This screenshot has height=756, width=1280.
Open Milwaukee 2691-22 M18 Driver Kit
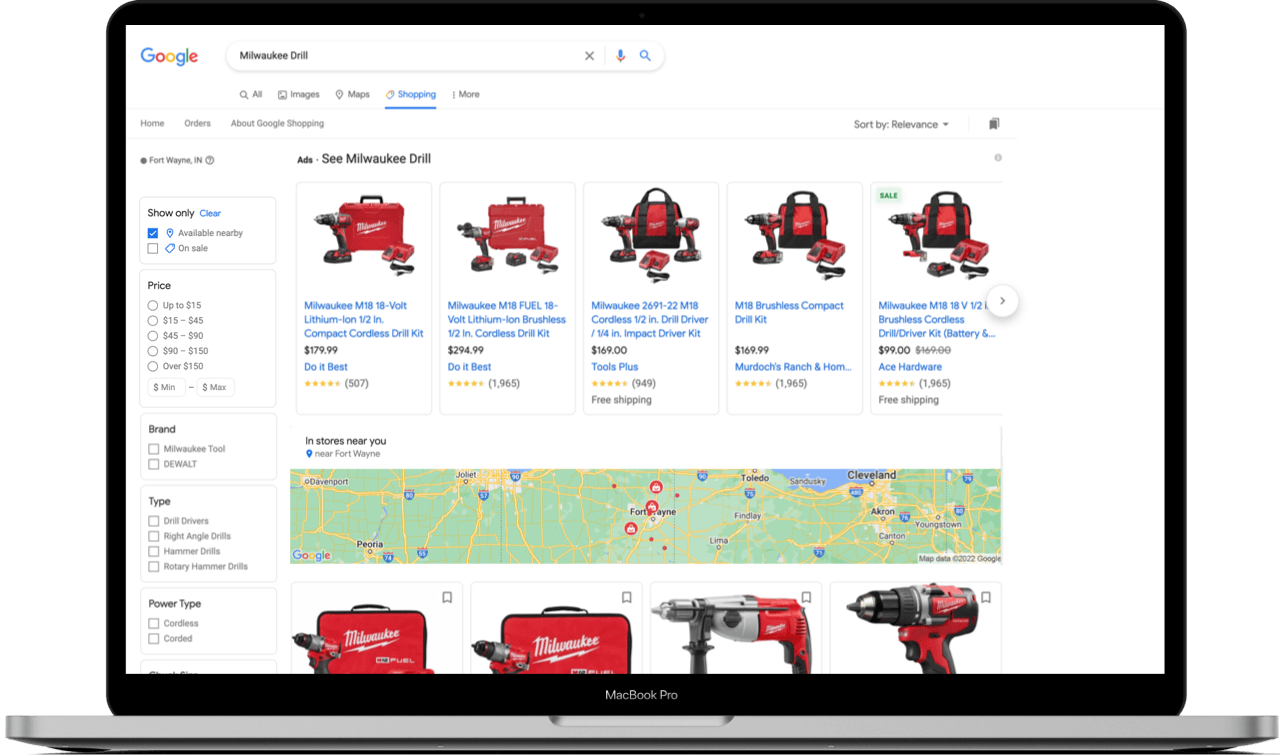pyautogui.click(x=650, y=320)
